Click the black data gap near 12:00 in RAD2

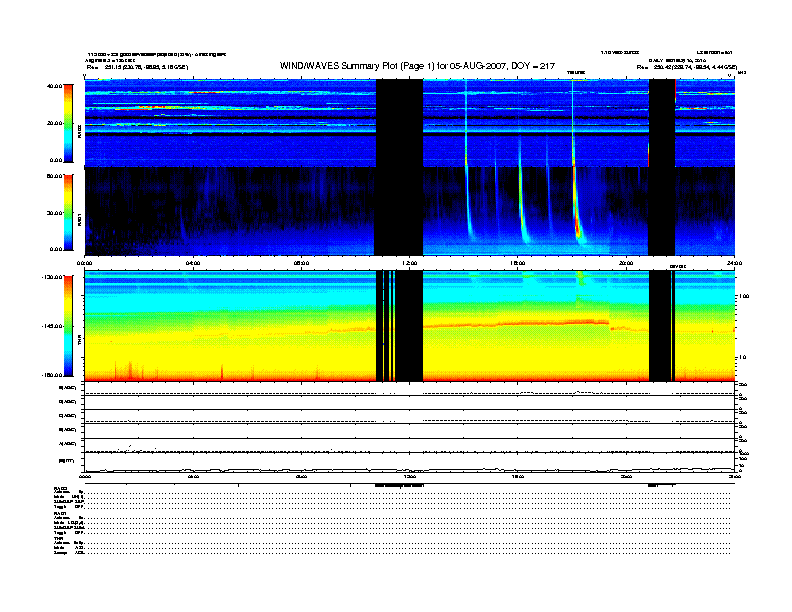pos(400,123)
